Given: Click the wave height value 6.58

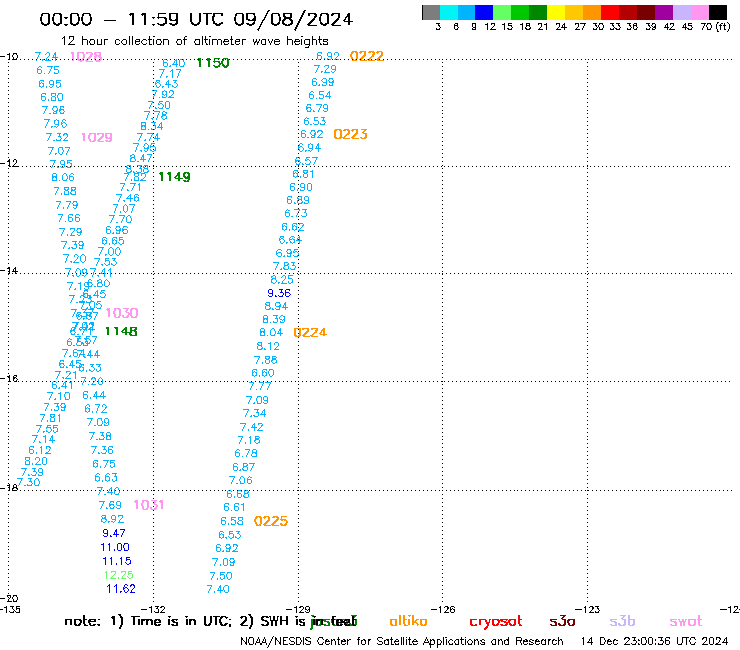Looking at the screenshot, I should pyautogui.click(x=232, y=521).
